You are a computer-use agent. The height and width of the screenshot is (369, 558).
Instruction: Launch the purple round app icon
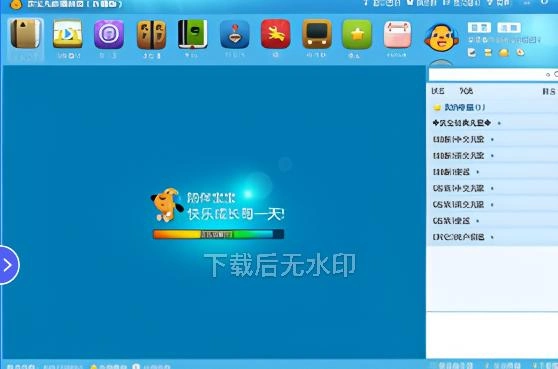pos(109,34)
